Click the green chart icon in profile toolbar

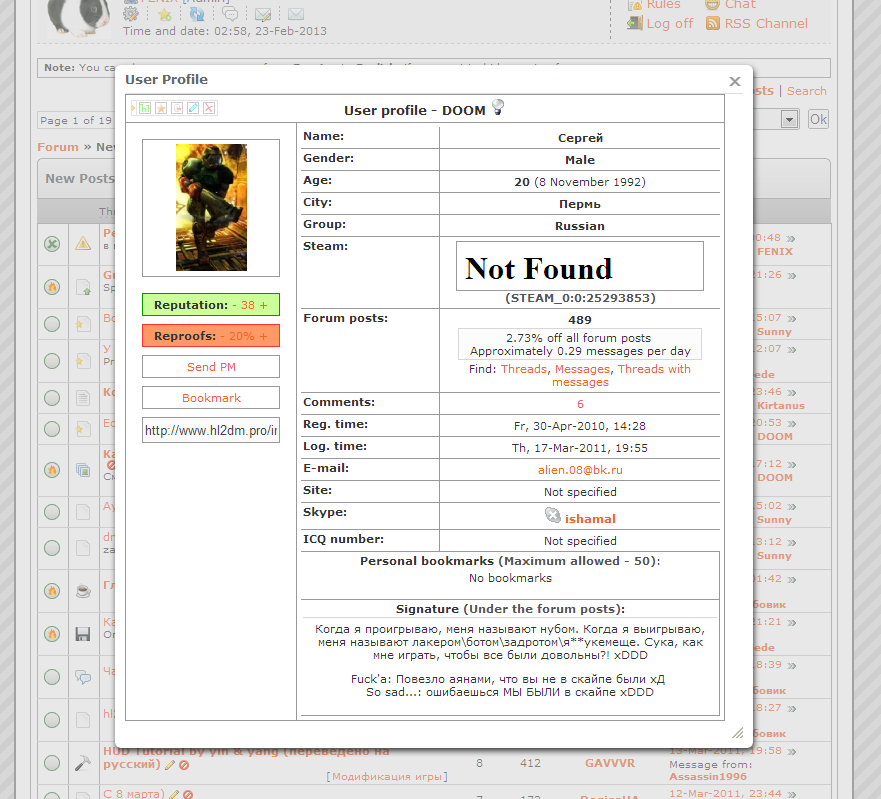[145, 108]
